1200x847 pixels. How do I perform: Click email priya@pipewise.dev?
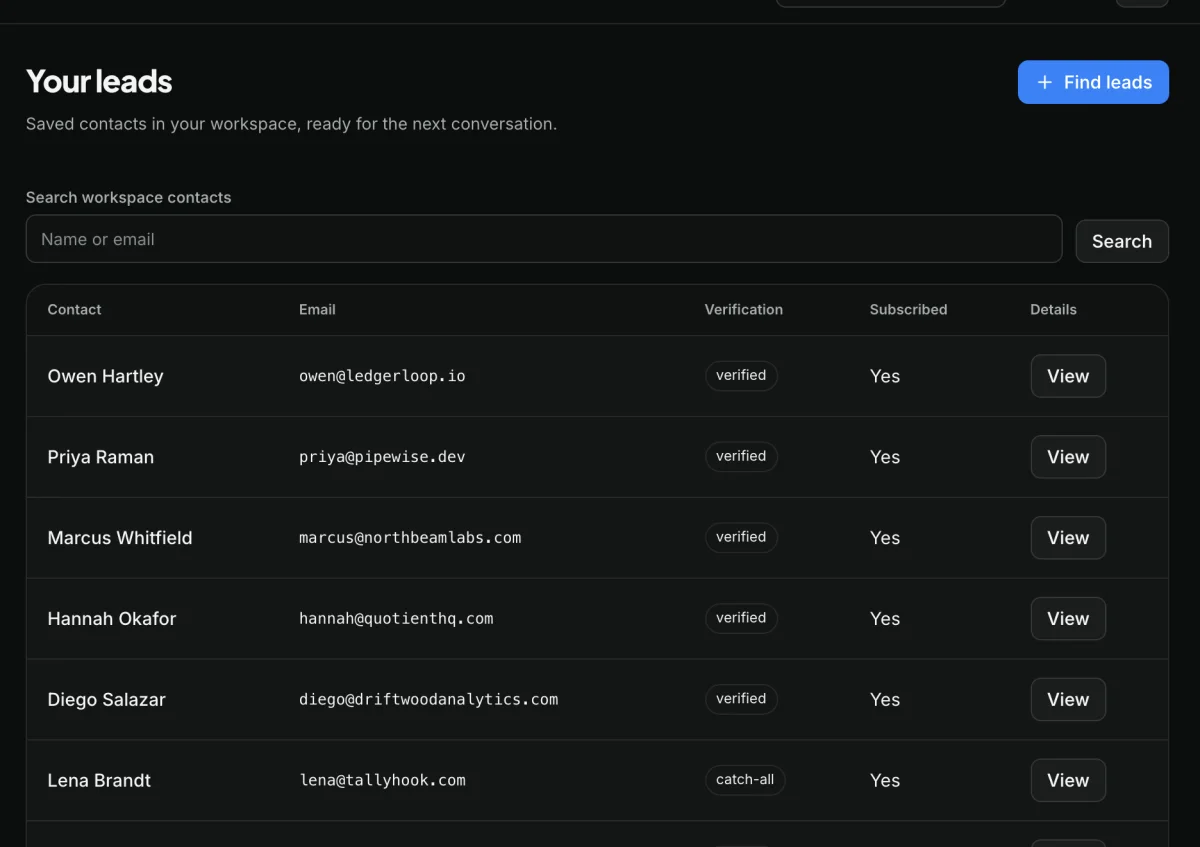tap(382, 457)
